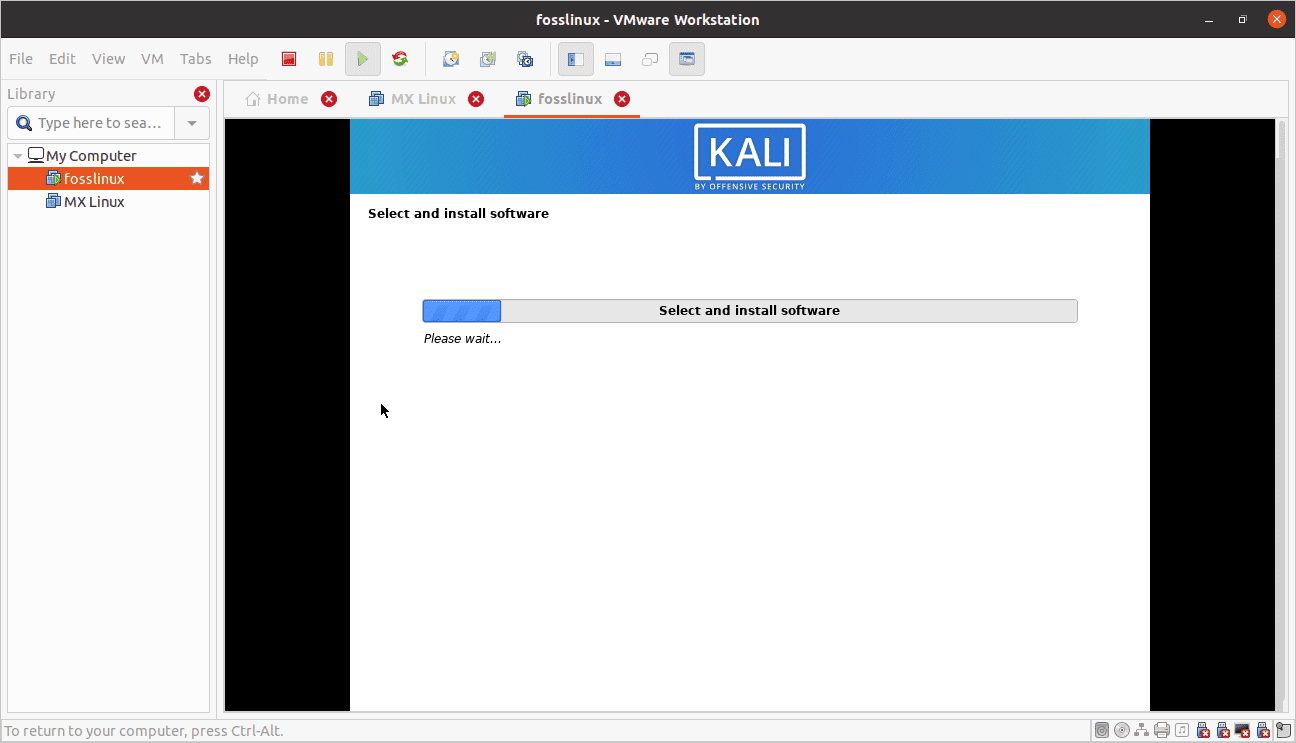Click the 'press Ctrl-Alt' status bar message

[144, 731]
